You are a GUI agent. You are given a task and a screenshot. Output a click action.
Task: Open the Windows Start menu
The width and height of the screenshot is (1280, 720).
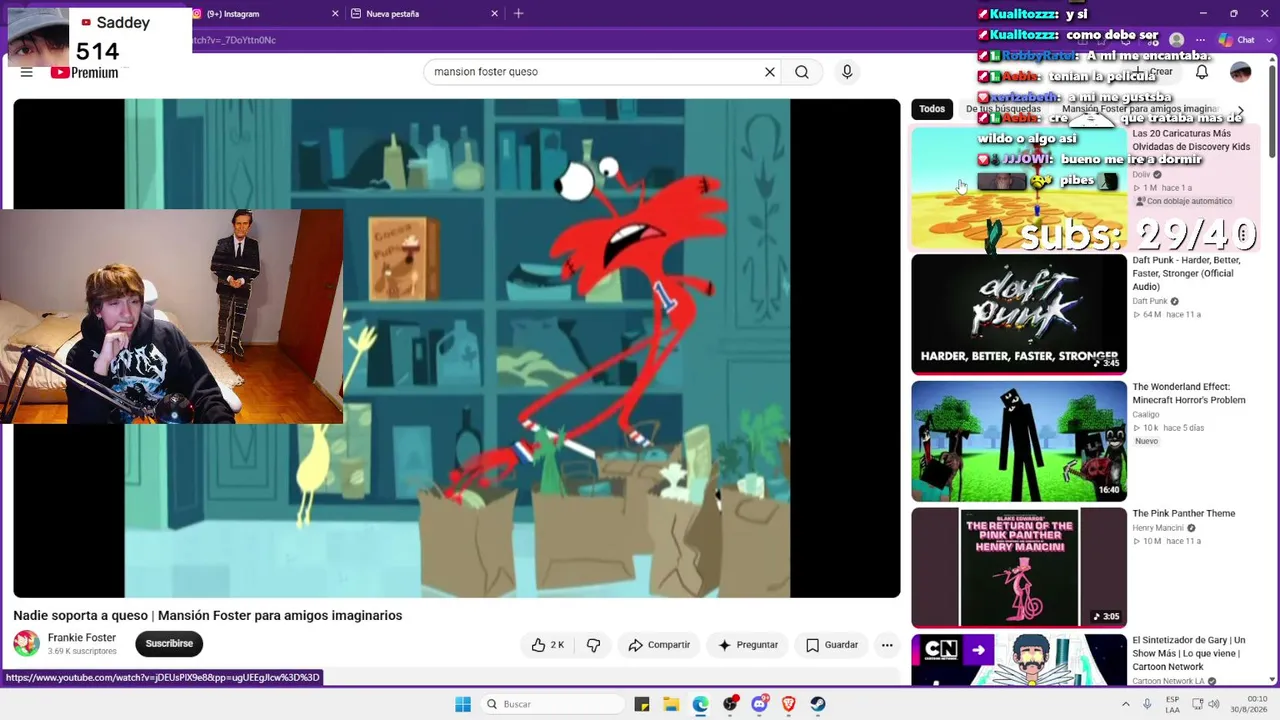click(x=463, y=704)
